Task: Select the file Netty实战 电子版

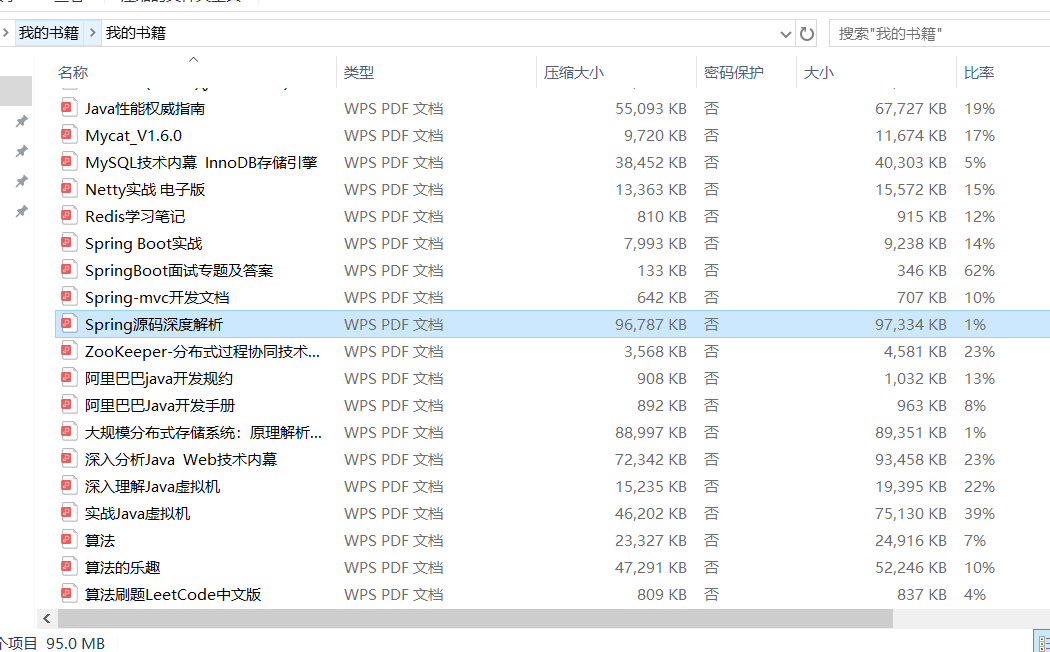Action: tap(145, 189)
